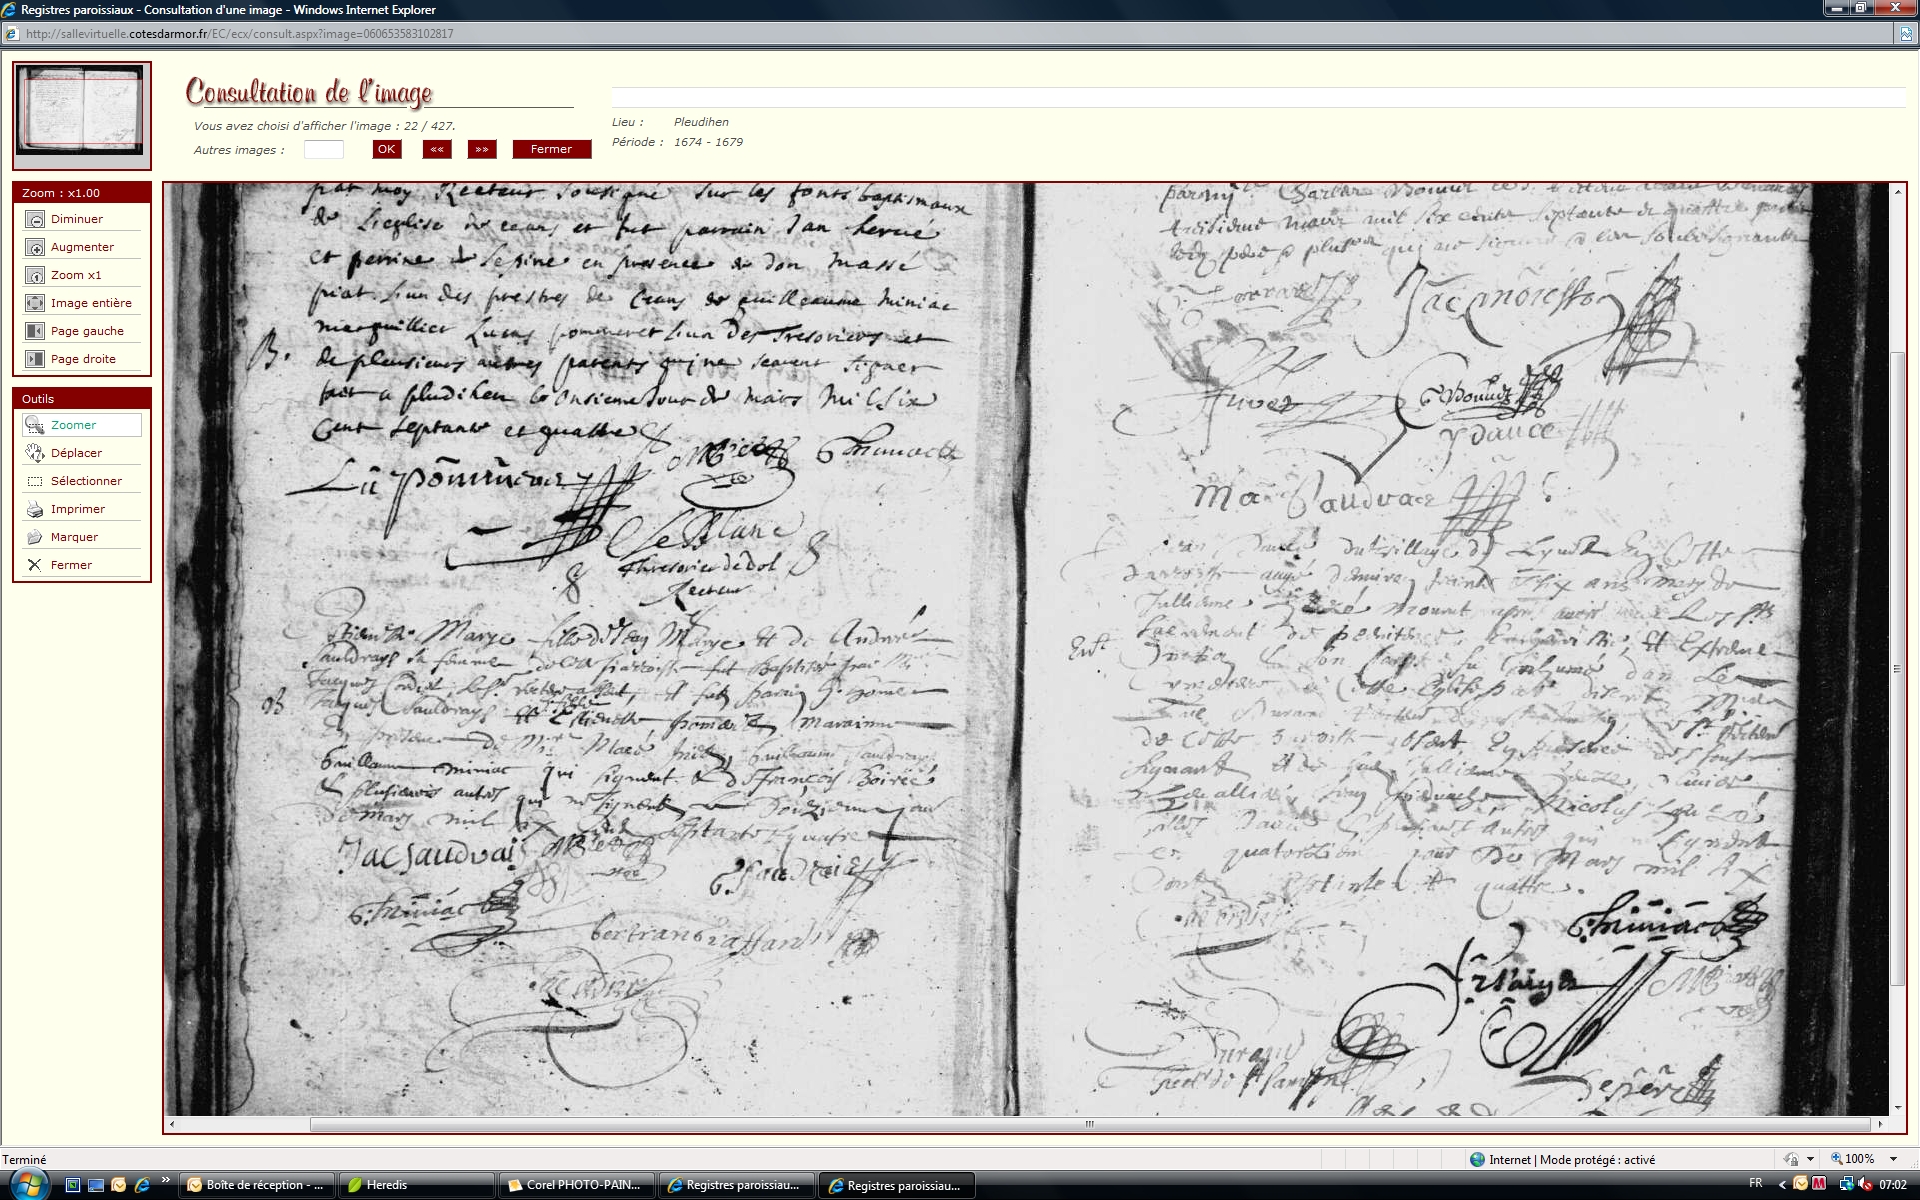1920x1200 pixels.
Task: Go to the previous image with «« button
Action: point(436,149)
